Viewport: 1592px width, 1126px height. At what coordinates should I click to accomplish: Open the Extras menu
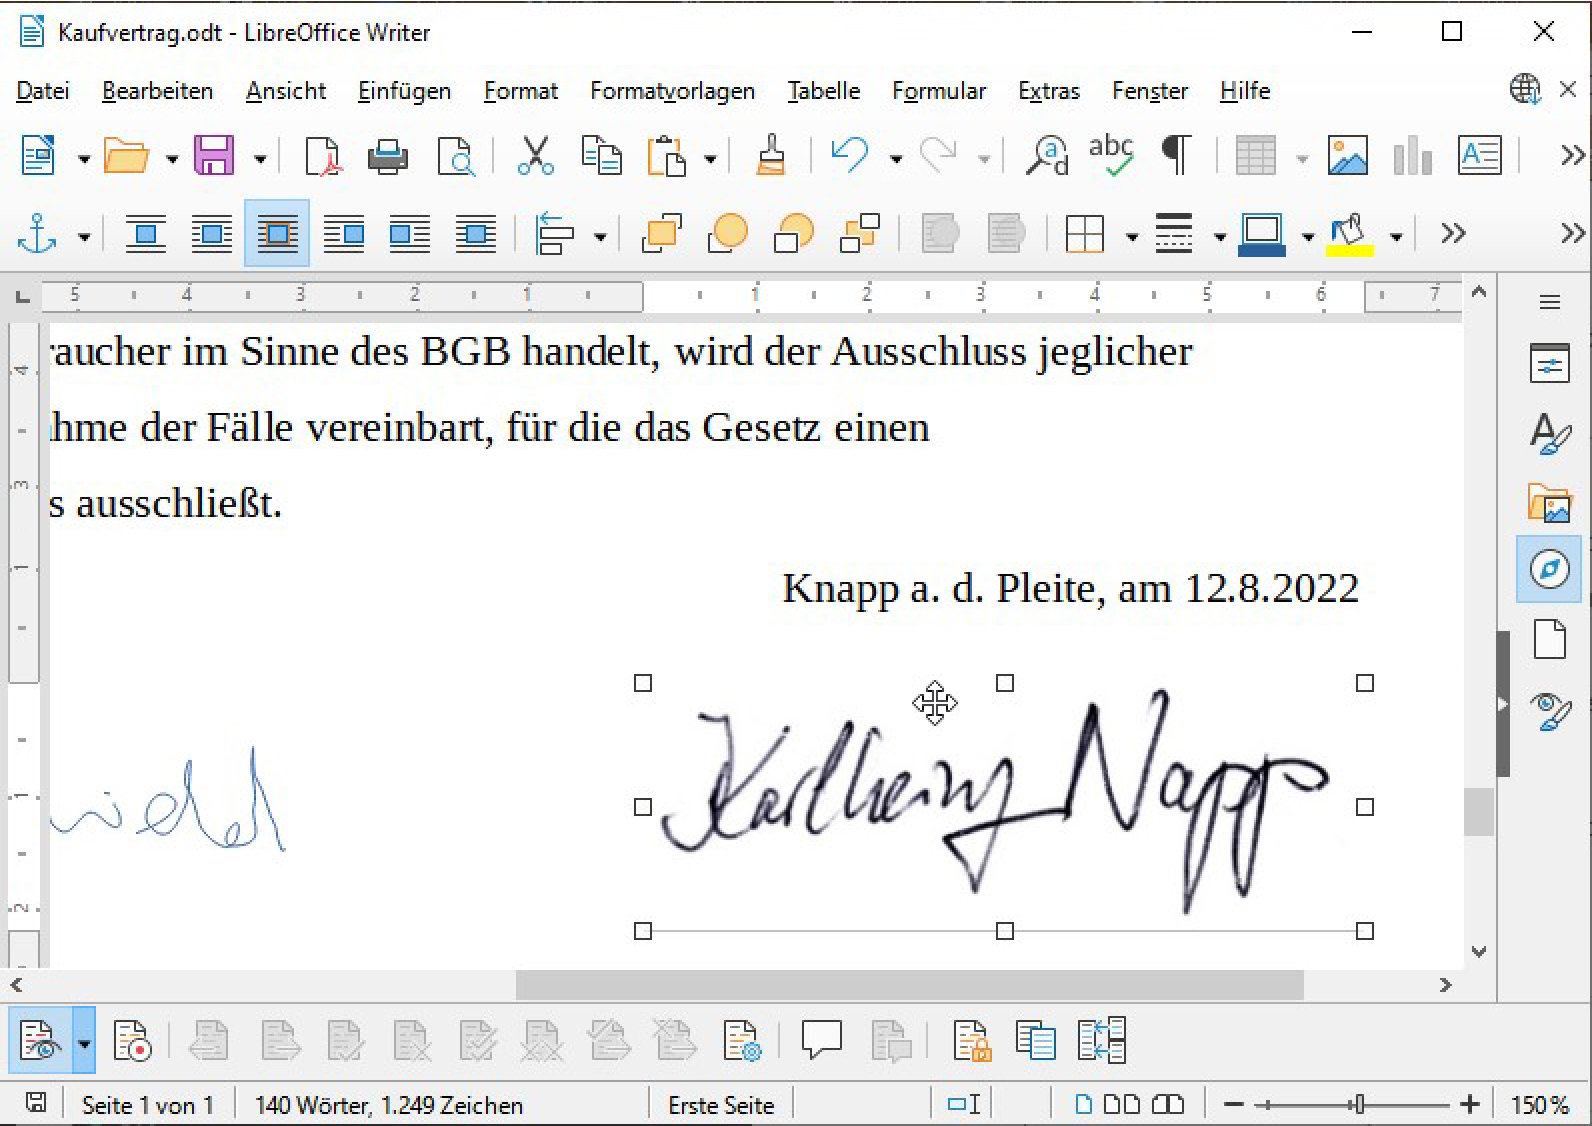(x=1049, y=91)
